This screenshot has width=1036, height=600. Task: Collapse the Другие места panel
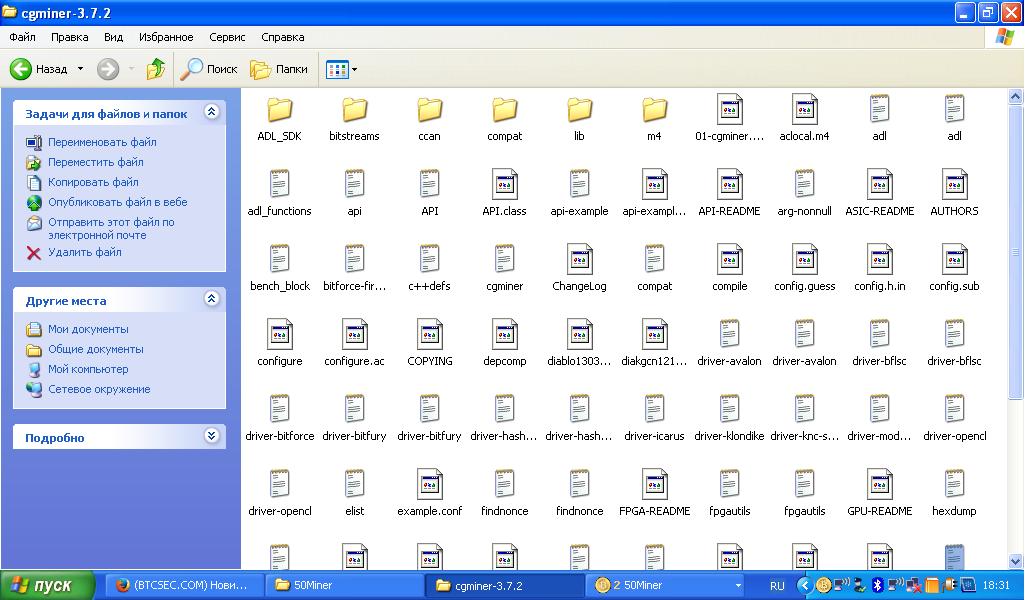(211, 299)
